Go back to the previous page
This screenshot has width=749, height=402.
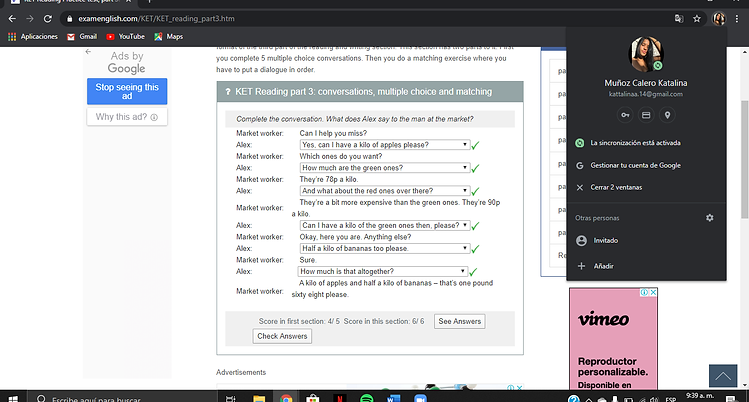(x=12, y=19)
